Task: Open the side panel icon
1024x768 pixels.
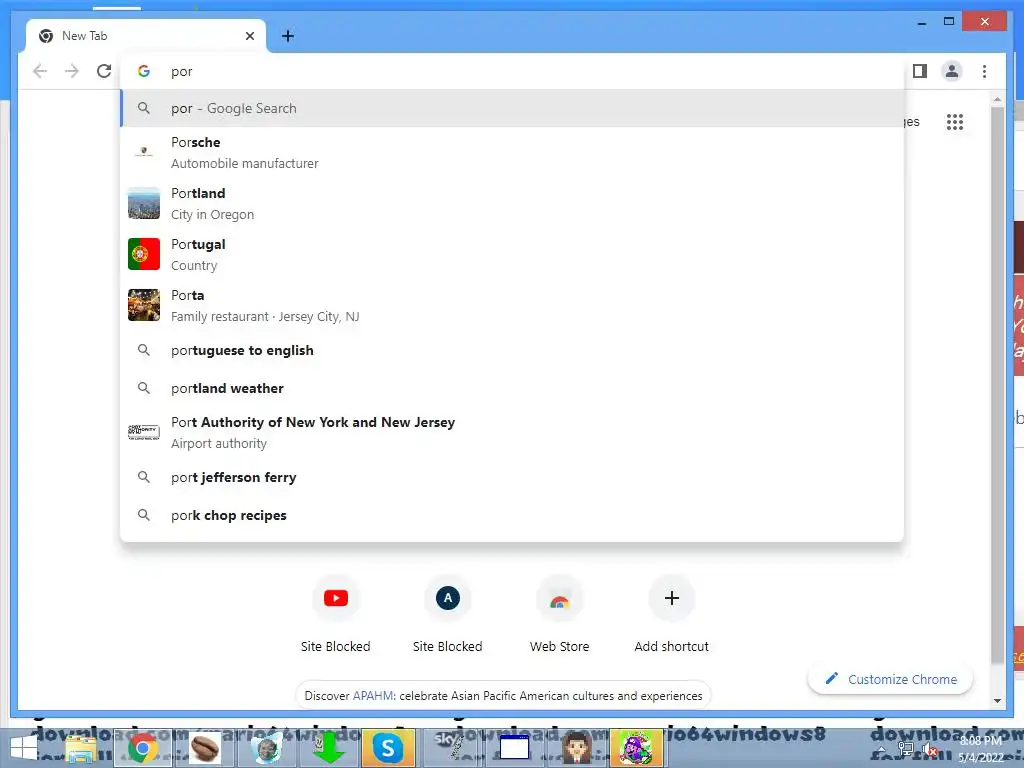Action: tap(920, 71)
